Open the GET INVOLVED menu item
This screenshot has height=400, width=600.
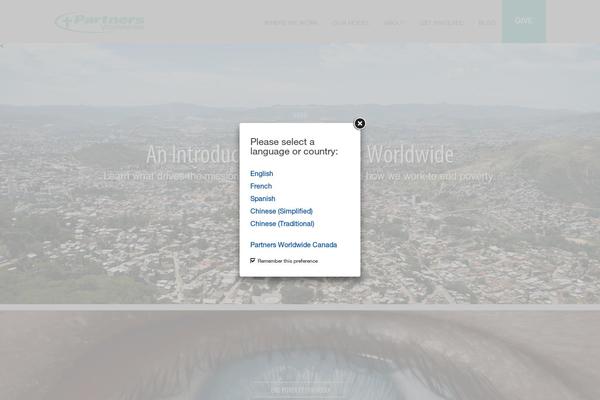pos(441,23)
